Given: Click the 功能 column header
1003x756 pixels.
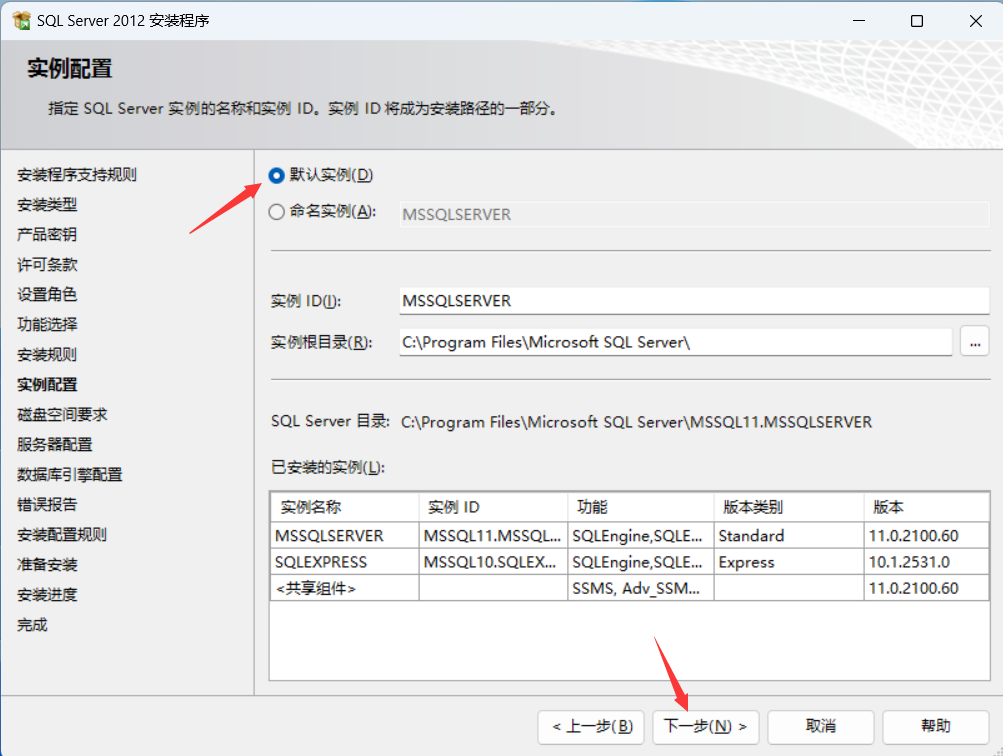Looking at the screenshot, I should (x=641, y=507).
